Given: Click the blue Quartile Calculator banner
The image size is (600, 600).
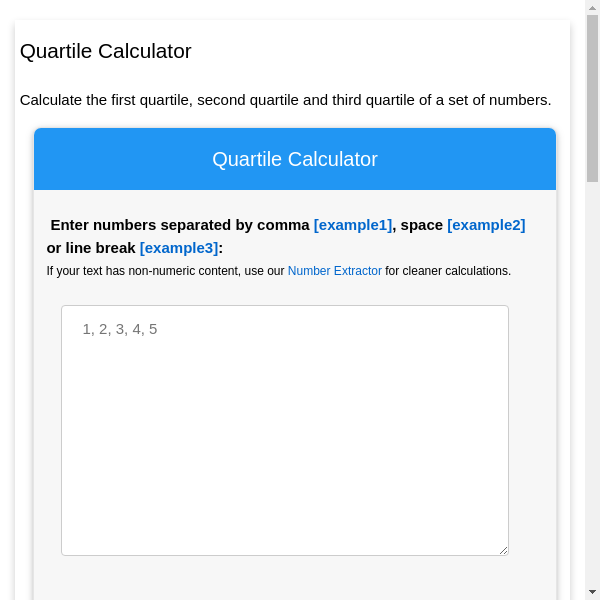Looking at the screenshot, I should click(x=295, y=159).
